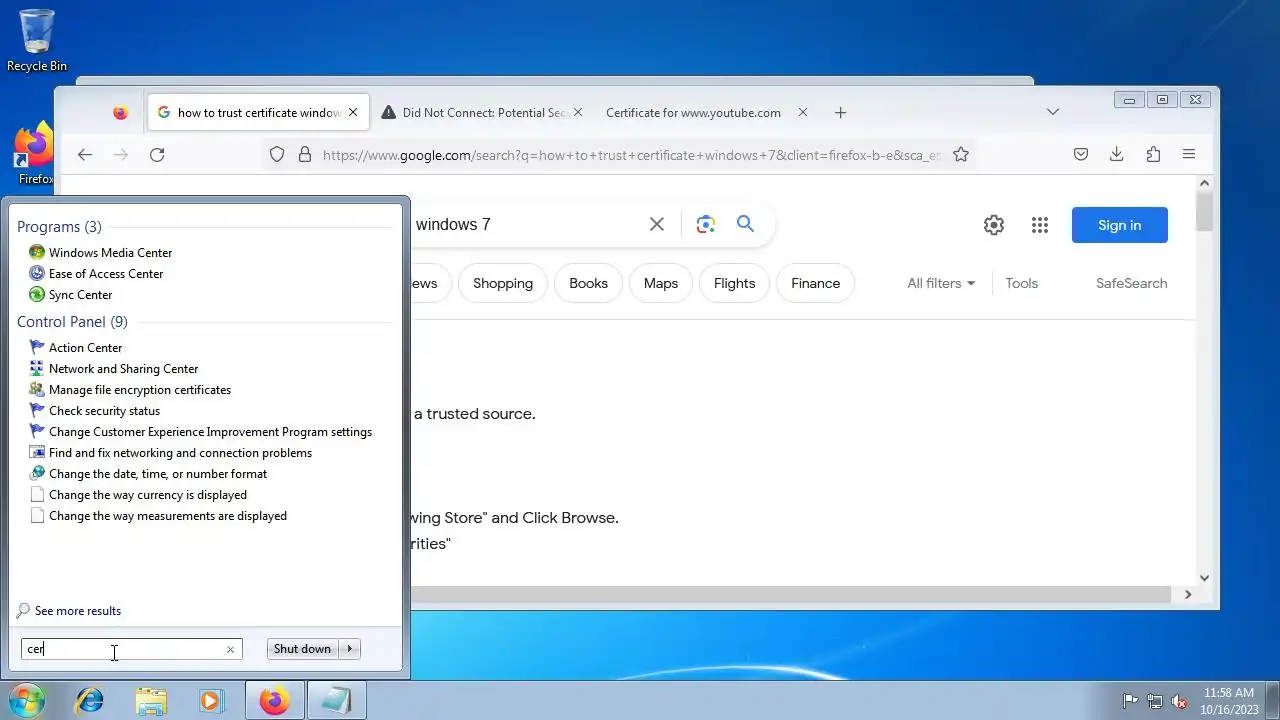
Task: Click the Google search magnifier button
Action: coord(745,224)
